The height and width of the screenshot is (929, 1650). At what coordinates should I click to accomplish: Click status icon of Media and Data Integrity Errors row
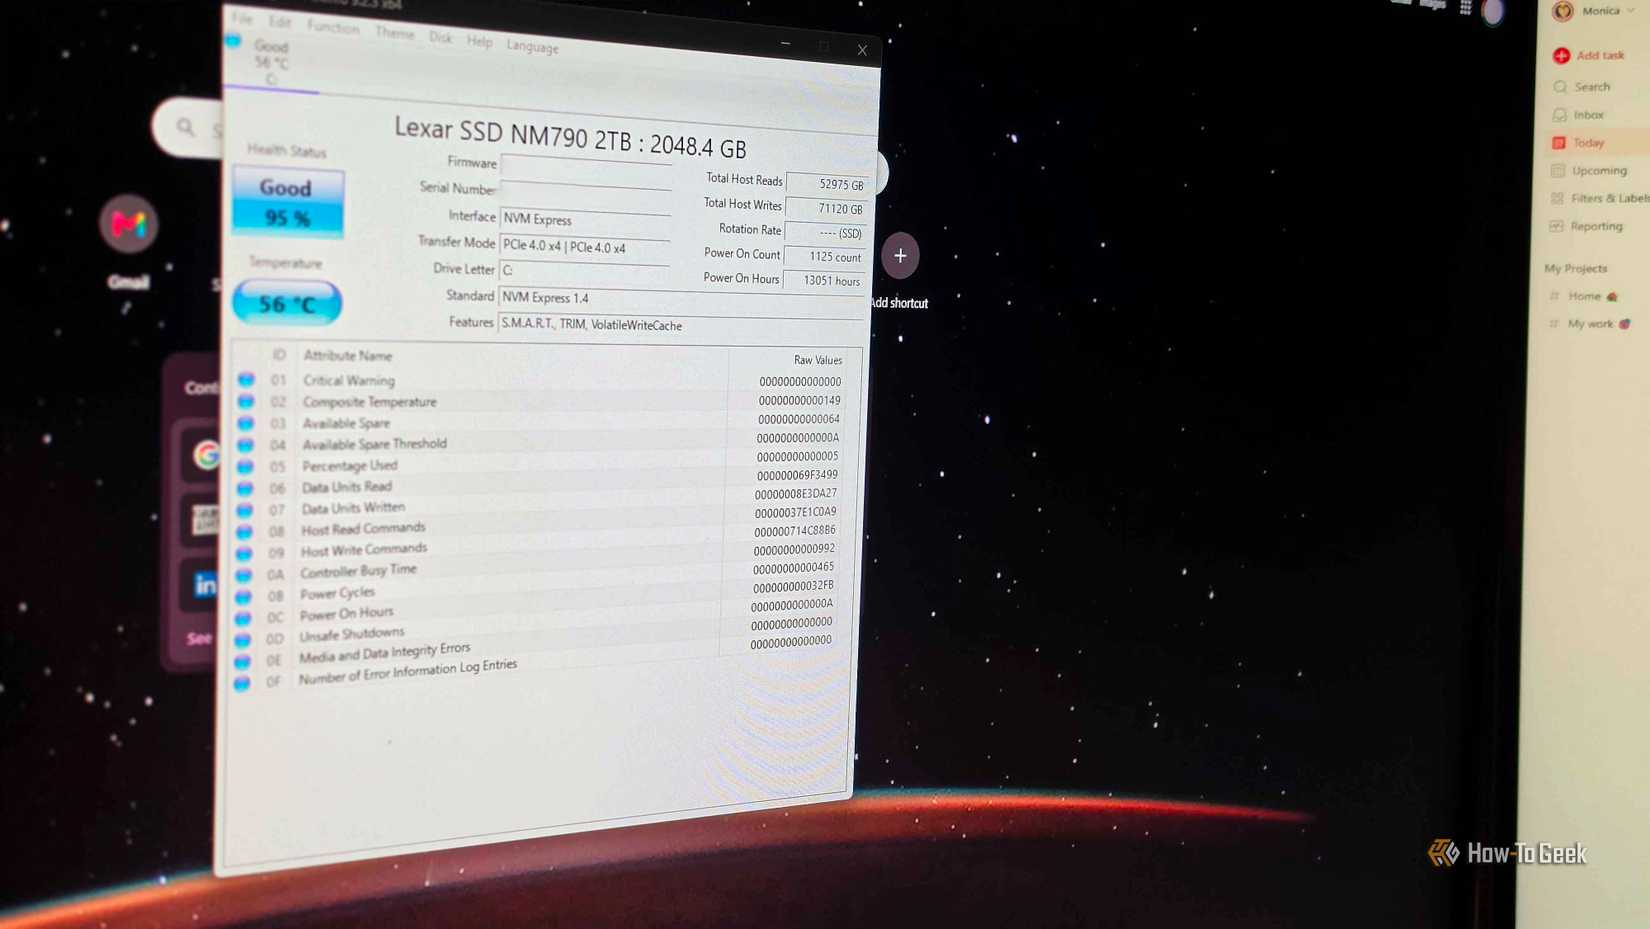coord(242,662)
